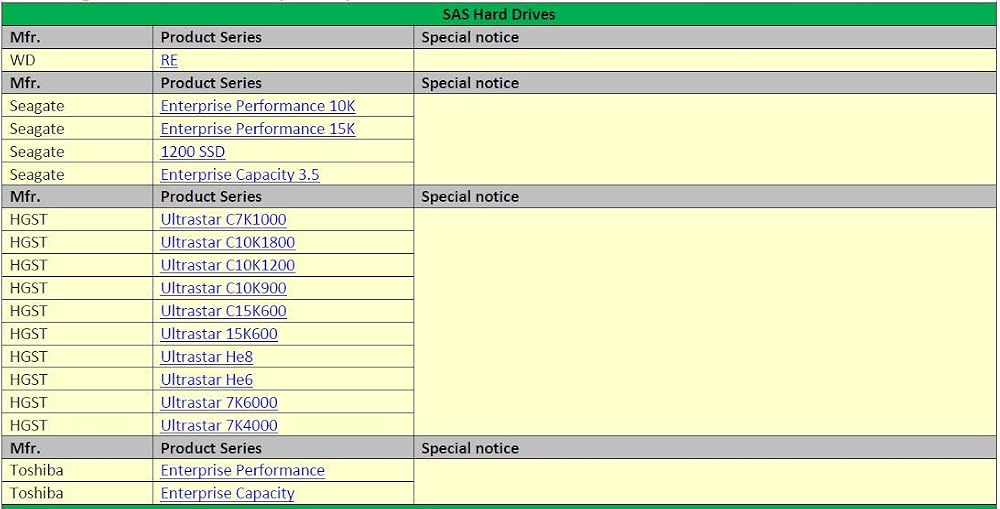Select Toshiba cell in Enterprise Performance row
The height and width of the screenshot is (509, 1000).
77,471
